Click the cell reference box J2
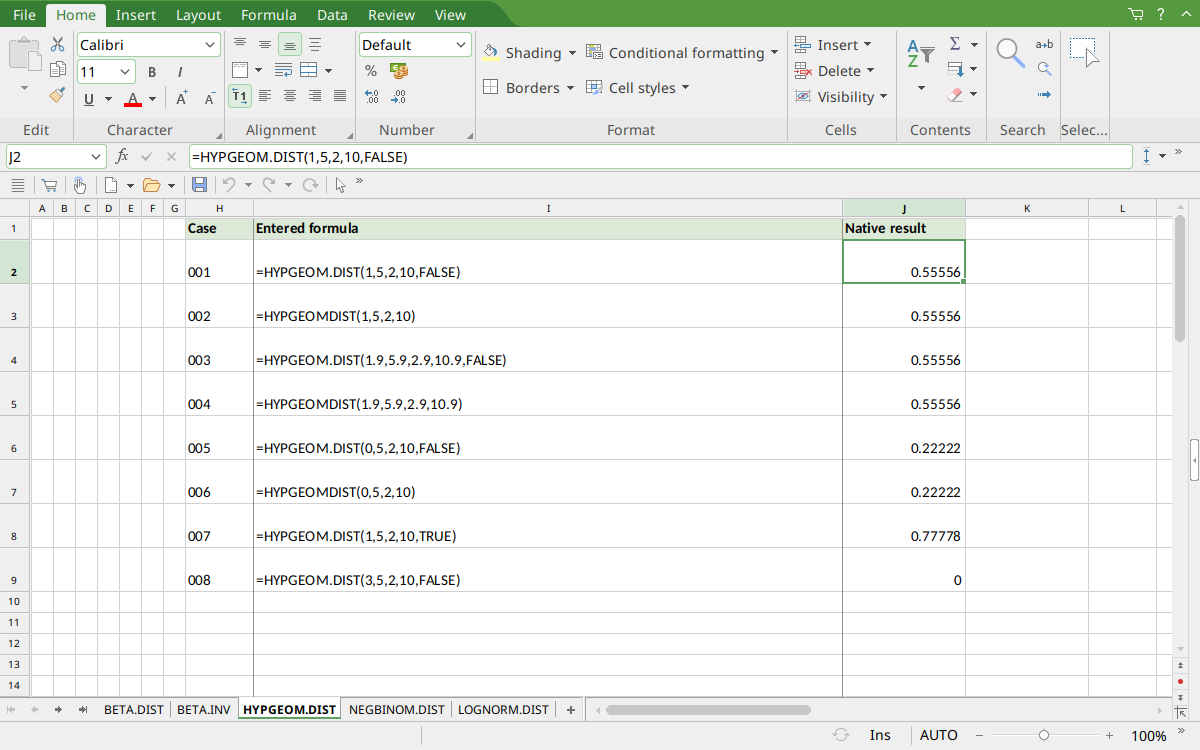 [x=55, y=157]
